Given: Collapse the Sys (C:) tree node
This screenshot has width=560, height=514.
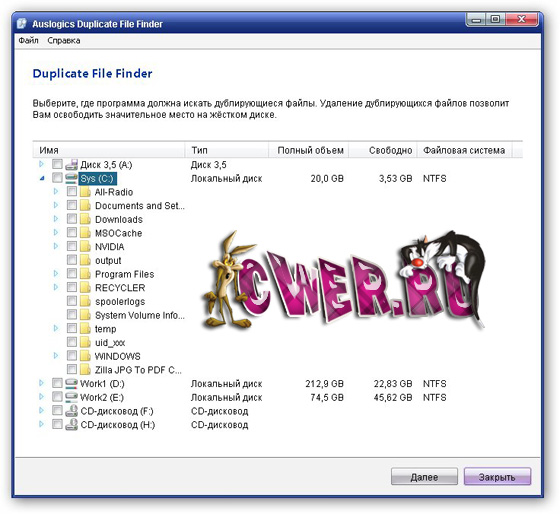Looking at the screenshot, I should pyautogui.click(x=42, y=178).
